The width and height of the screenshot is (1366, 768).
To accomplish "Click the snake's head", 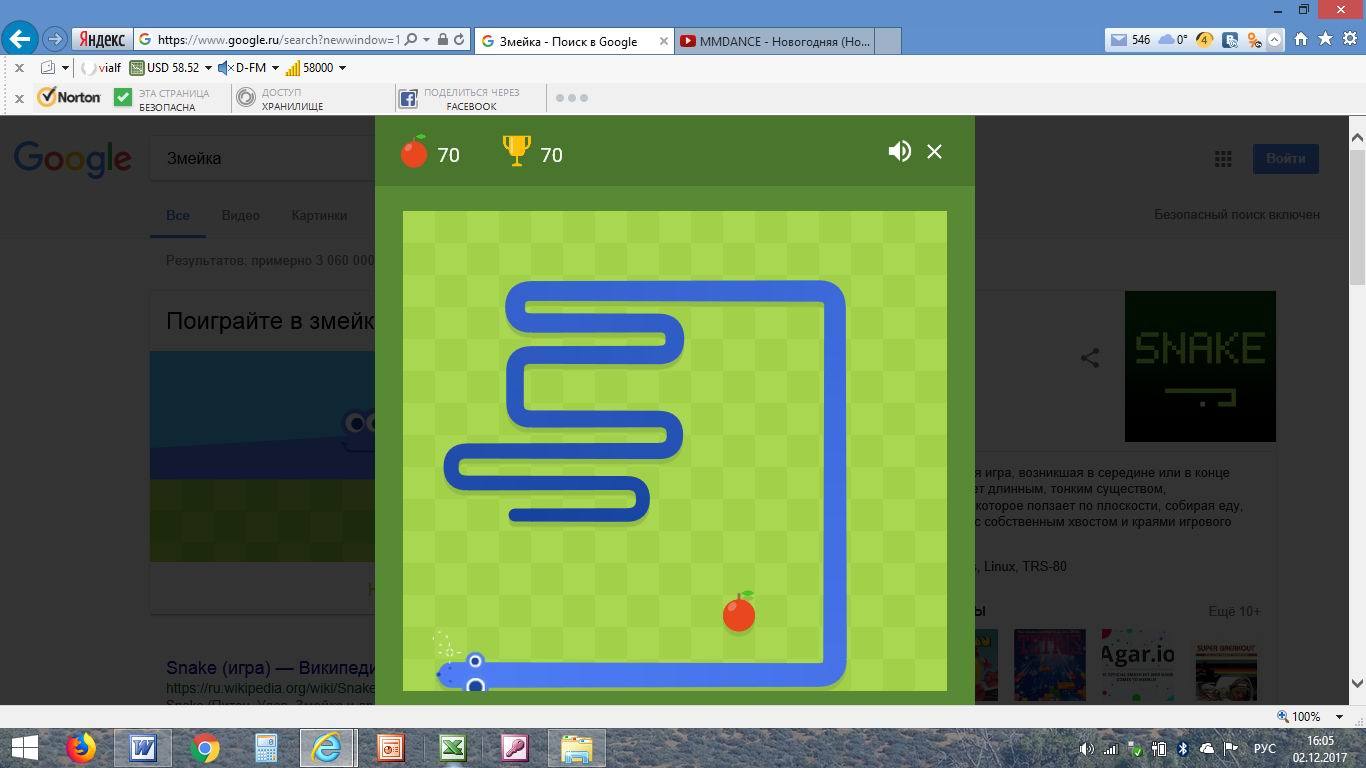I will click(x=461, y=674).
